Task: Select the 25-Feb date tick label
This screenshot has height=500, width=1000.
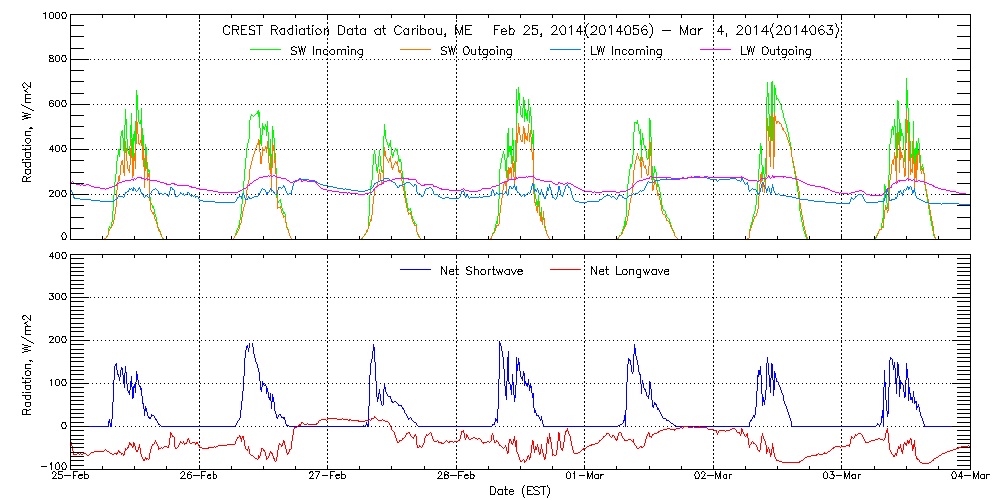Action: (x=72, y=476)
